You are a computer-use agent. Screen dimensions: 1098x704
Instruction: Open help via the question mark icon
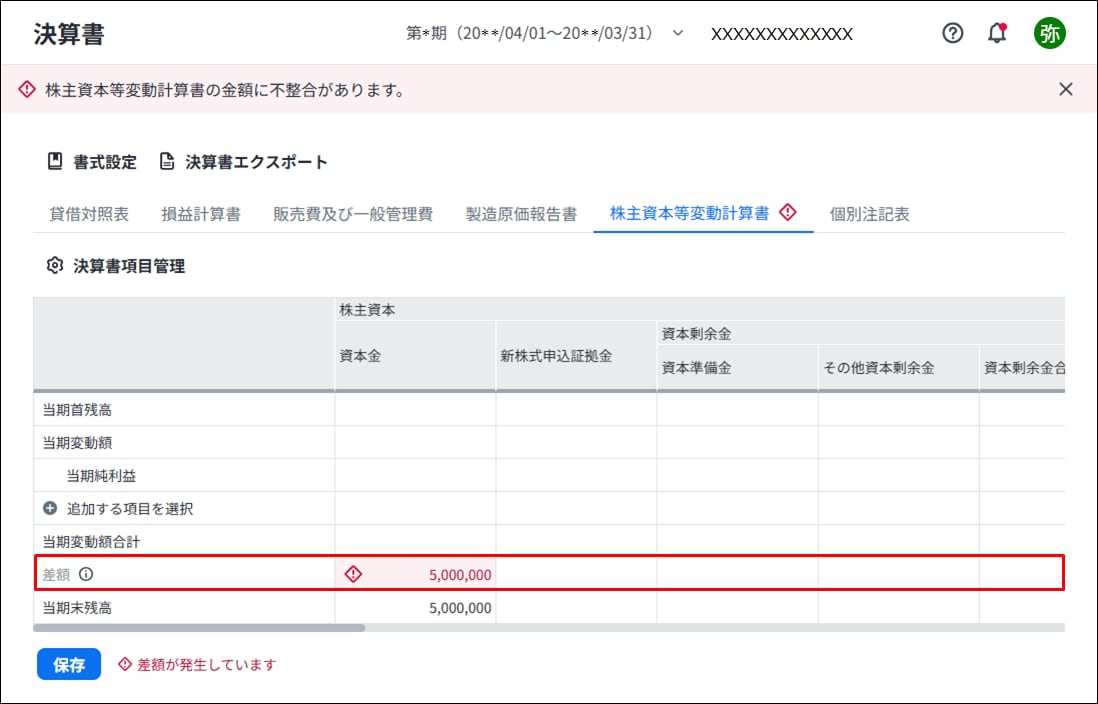pyautogui.click(x=952, y=33)
